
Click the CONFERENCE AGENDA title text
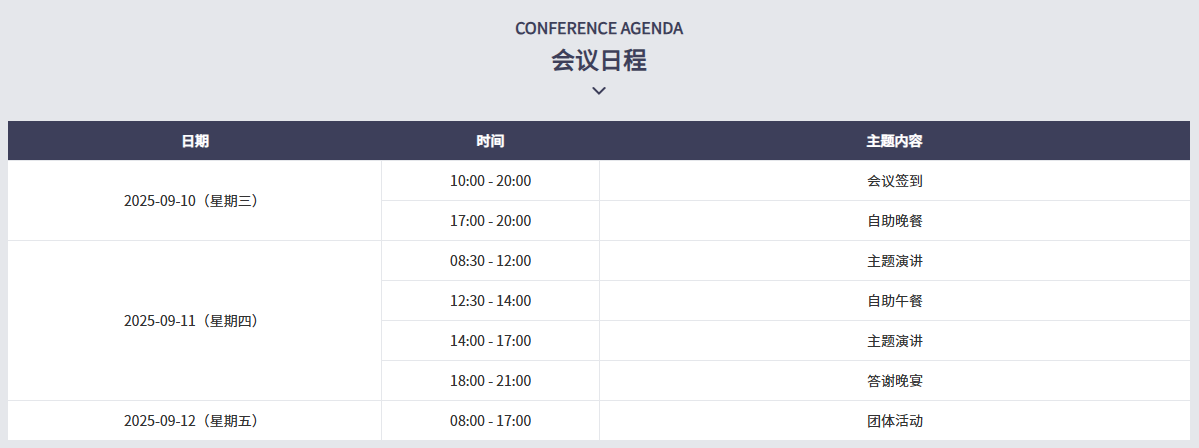pos(599,29)
